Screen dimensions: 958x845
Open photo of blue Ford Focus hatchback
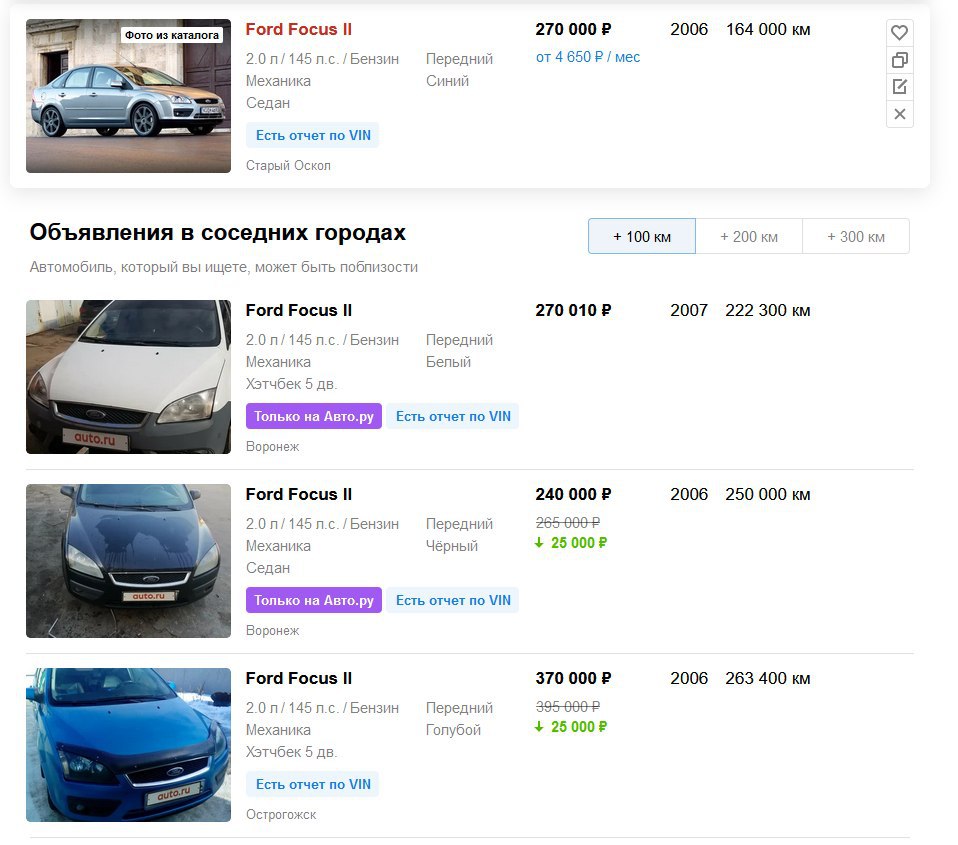pos(128,745)
